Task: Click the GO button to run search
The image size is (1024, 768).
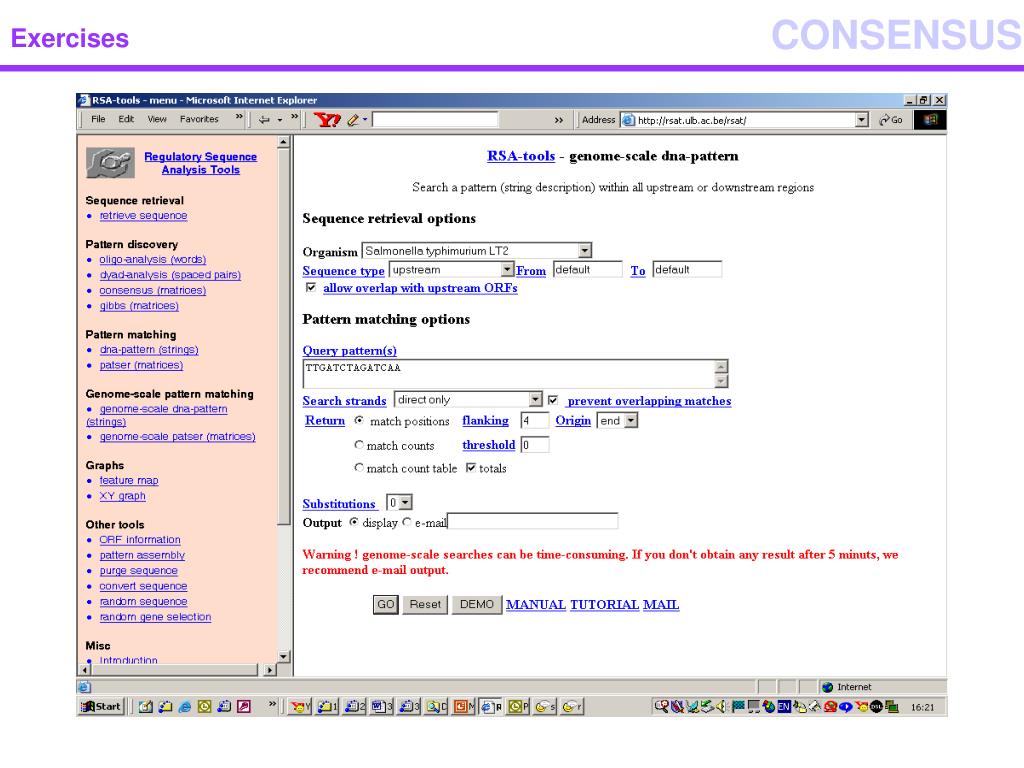Action: coord(385,604)
